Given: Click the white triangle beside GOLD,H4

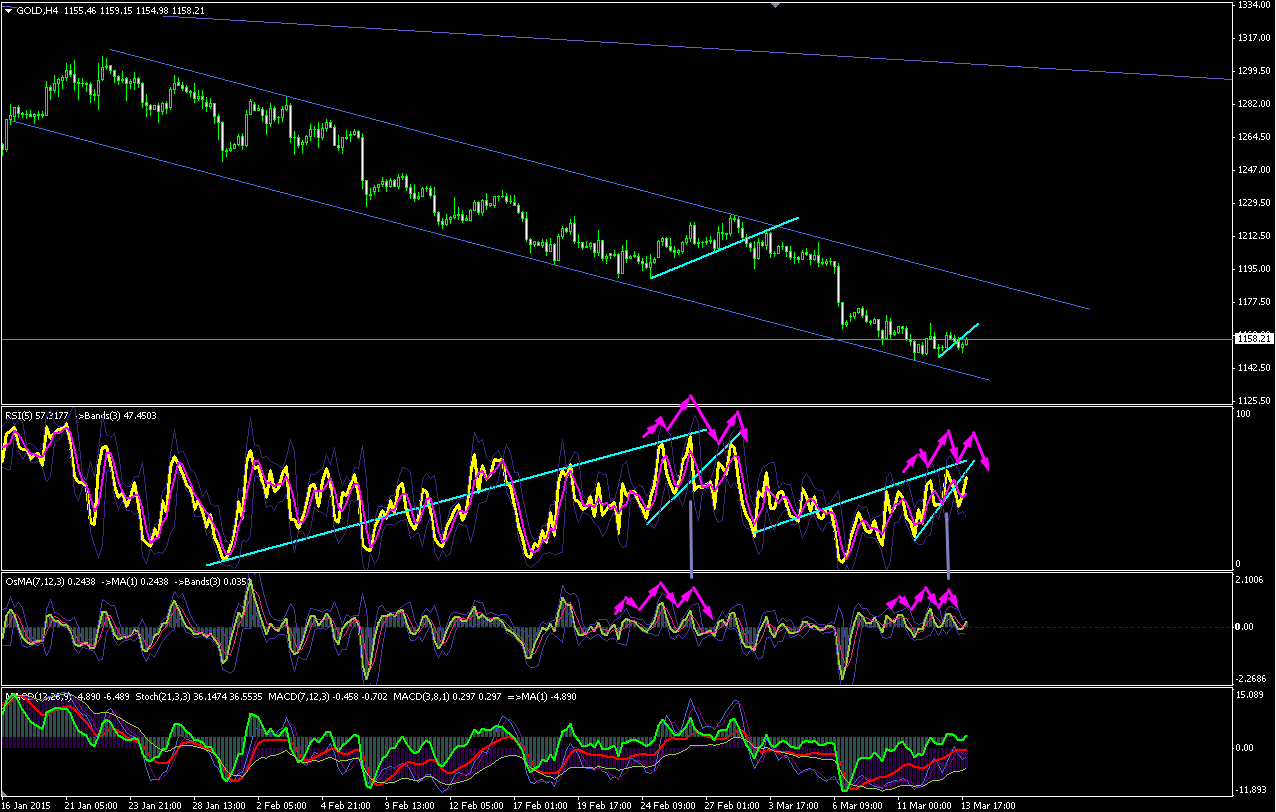Looking at the screenshot, I should (x=8, y=9).
